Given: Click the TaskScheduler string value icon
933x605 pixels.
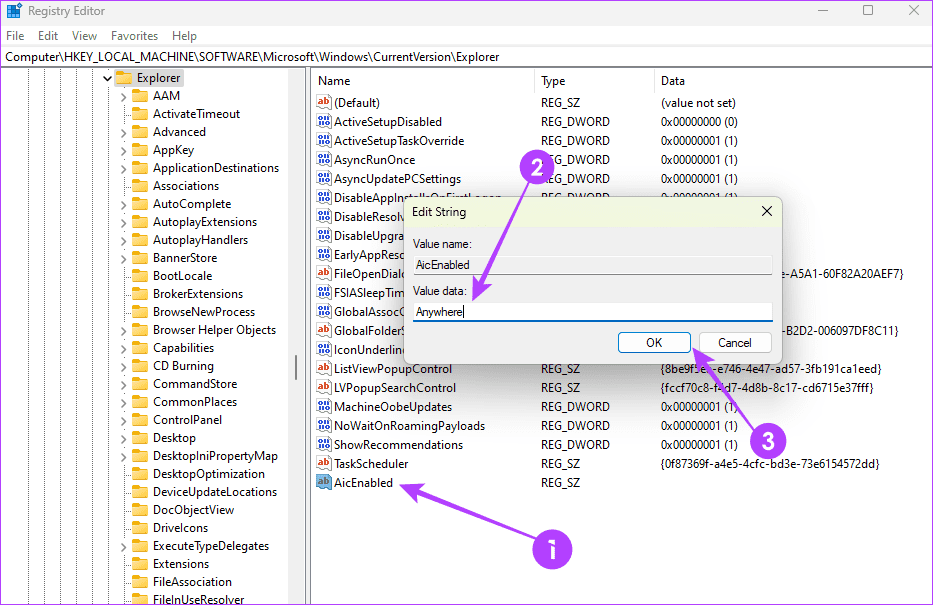Looking at the screenshot, I should [323, 464].
